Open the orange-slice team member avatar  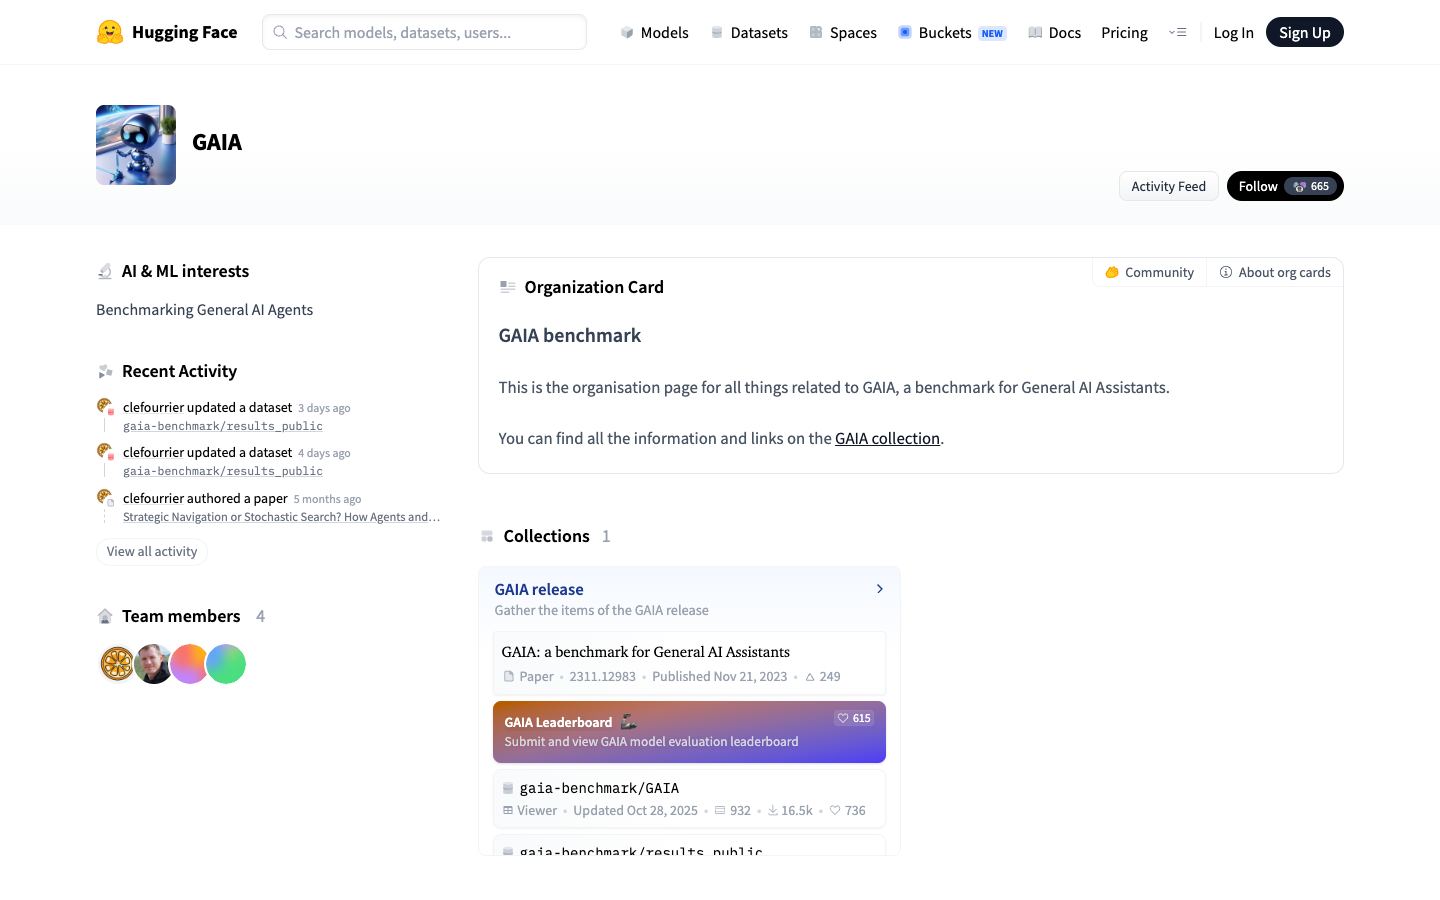117,663
